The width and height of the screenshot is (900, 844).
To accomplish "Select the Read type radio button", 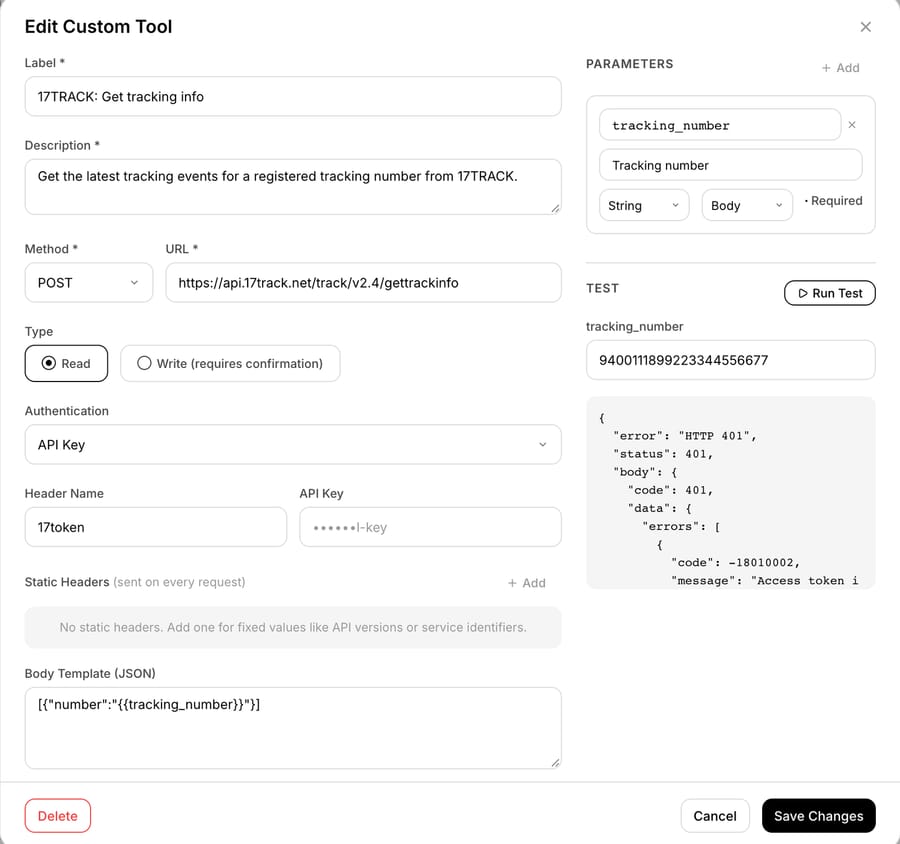I will [66, 363].
